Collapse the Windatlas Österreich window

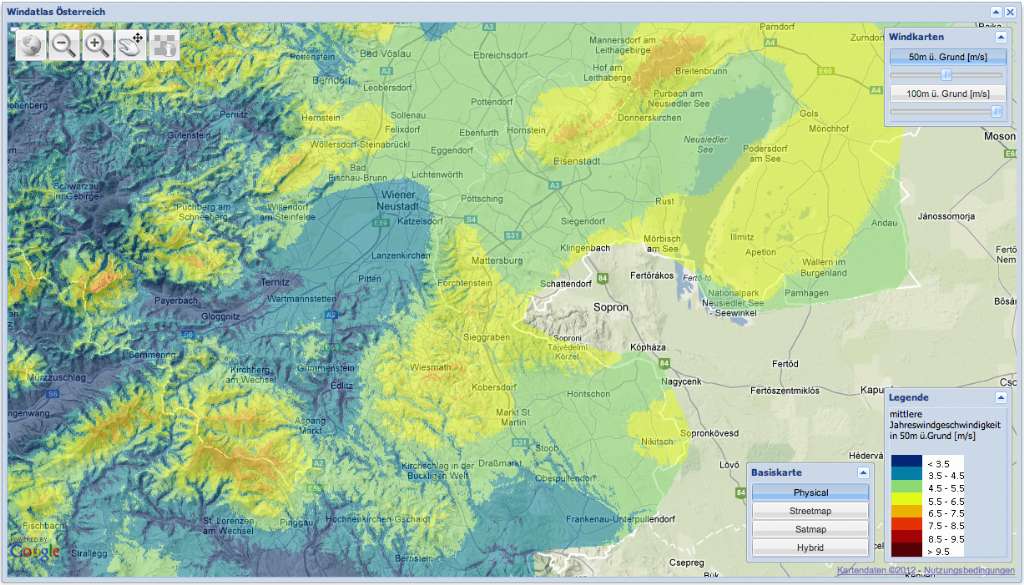tap(996, 11)
